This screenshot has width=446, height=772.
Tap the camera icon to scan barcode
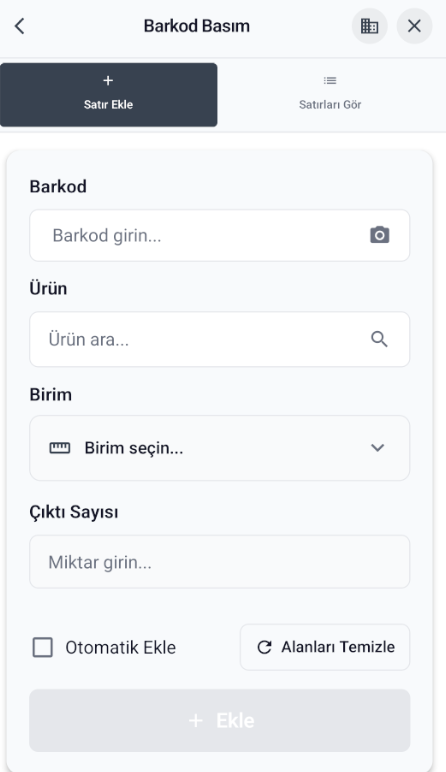point(380,235)
